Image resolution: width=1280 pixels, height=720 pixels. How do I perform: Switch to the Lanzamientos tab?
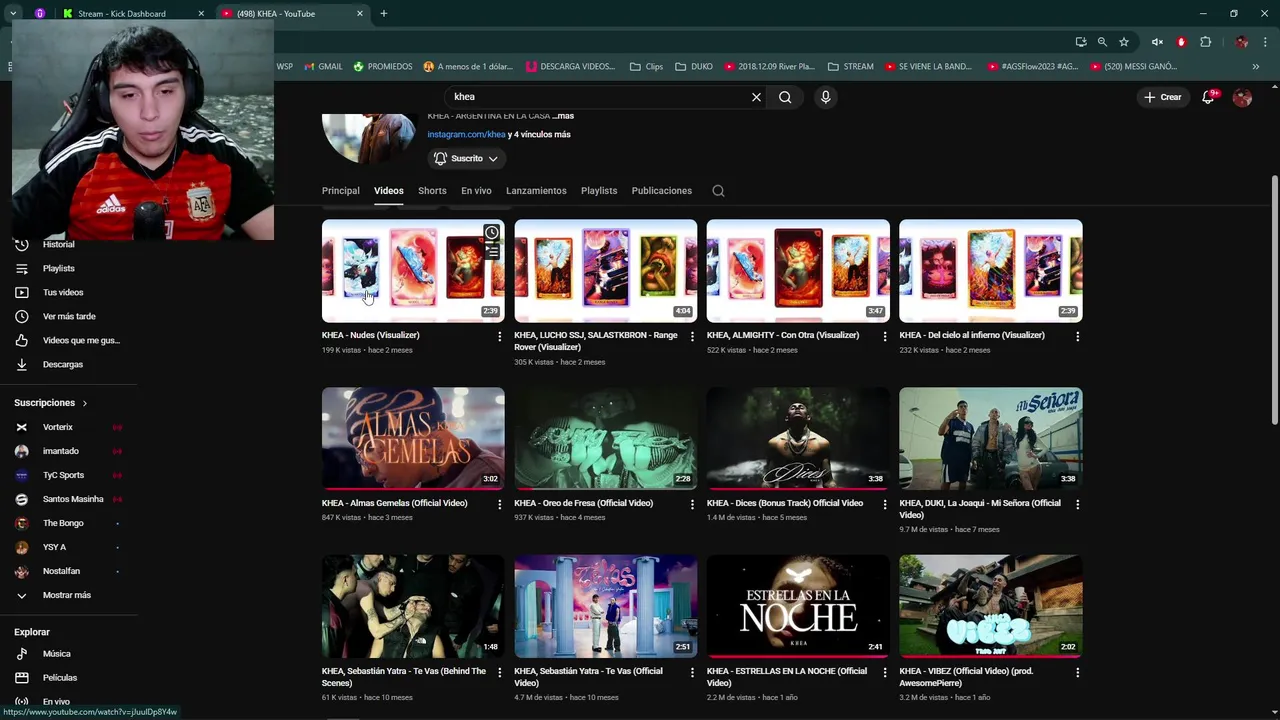click(x=536, y=191)
